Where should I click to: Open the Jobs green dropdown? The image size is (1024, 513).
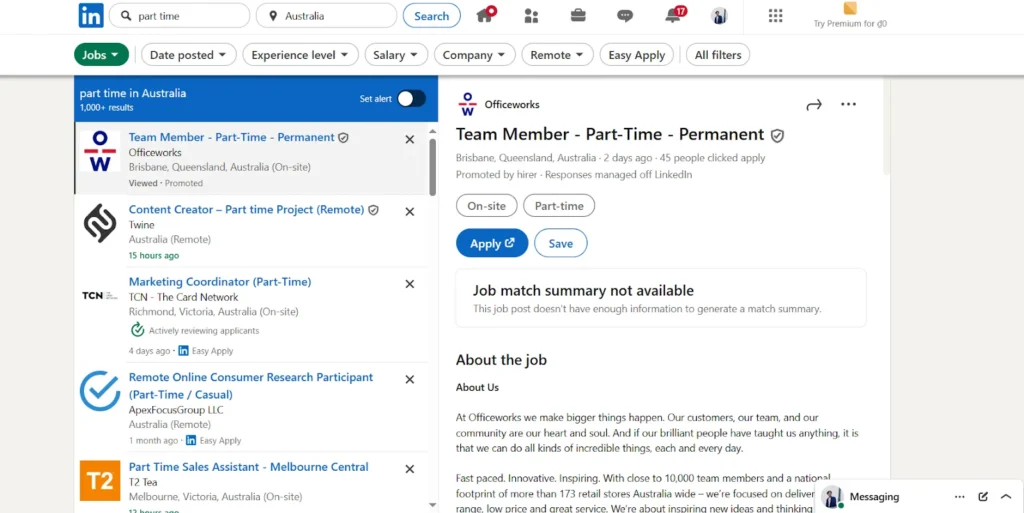(x=101, y=55)
